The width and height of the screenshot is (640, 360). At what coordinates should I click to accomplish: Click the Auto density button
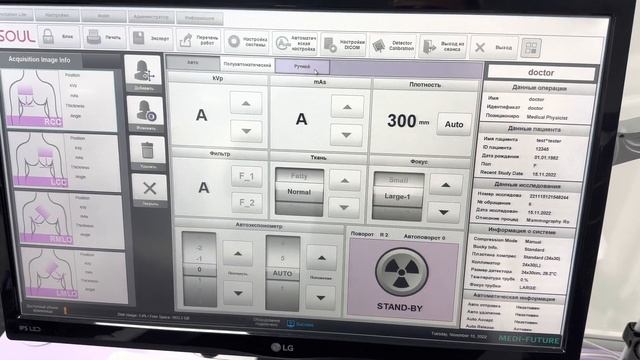(x=454, y=124)
